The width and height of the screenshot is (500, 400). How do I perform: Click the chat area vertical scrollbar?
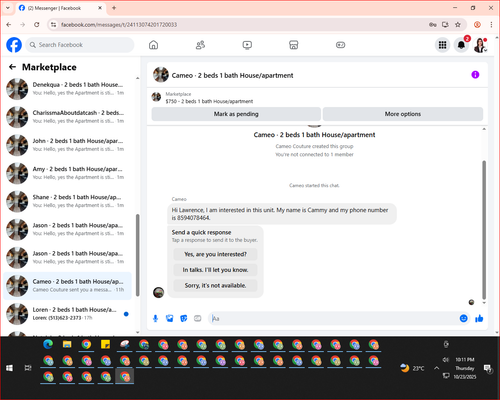pyautogui.click(x=484, y=230)
